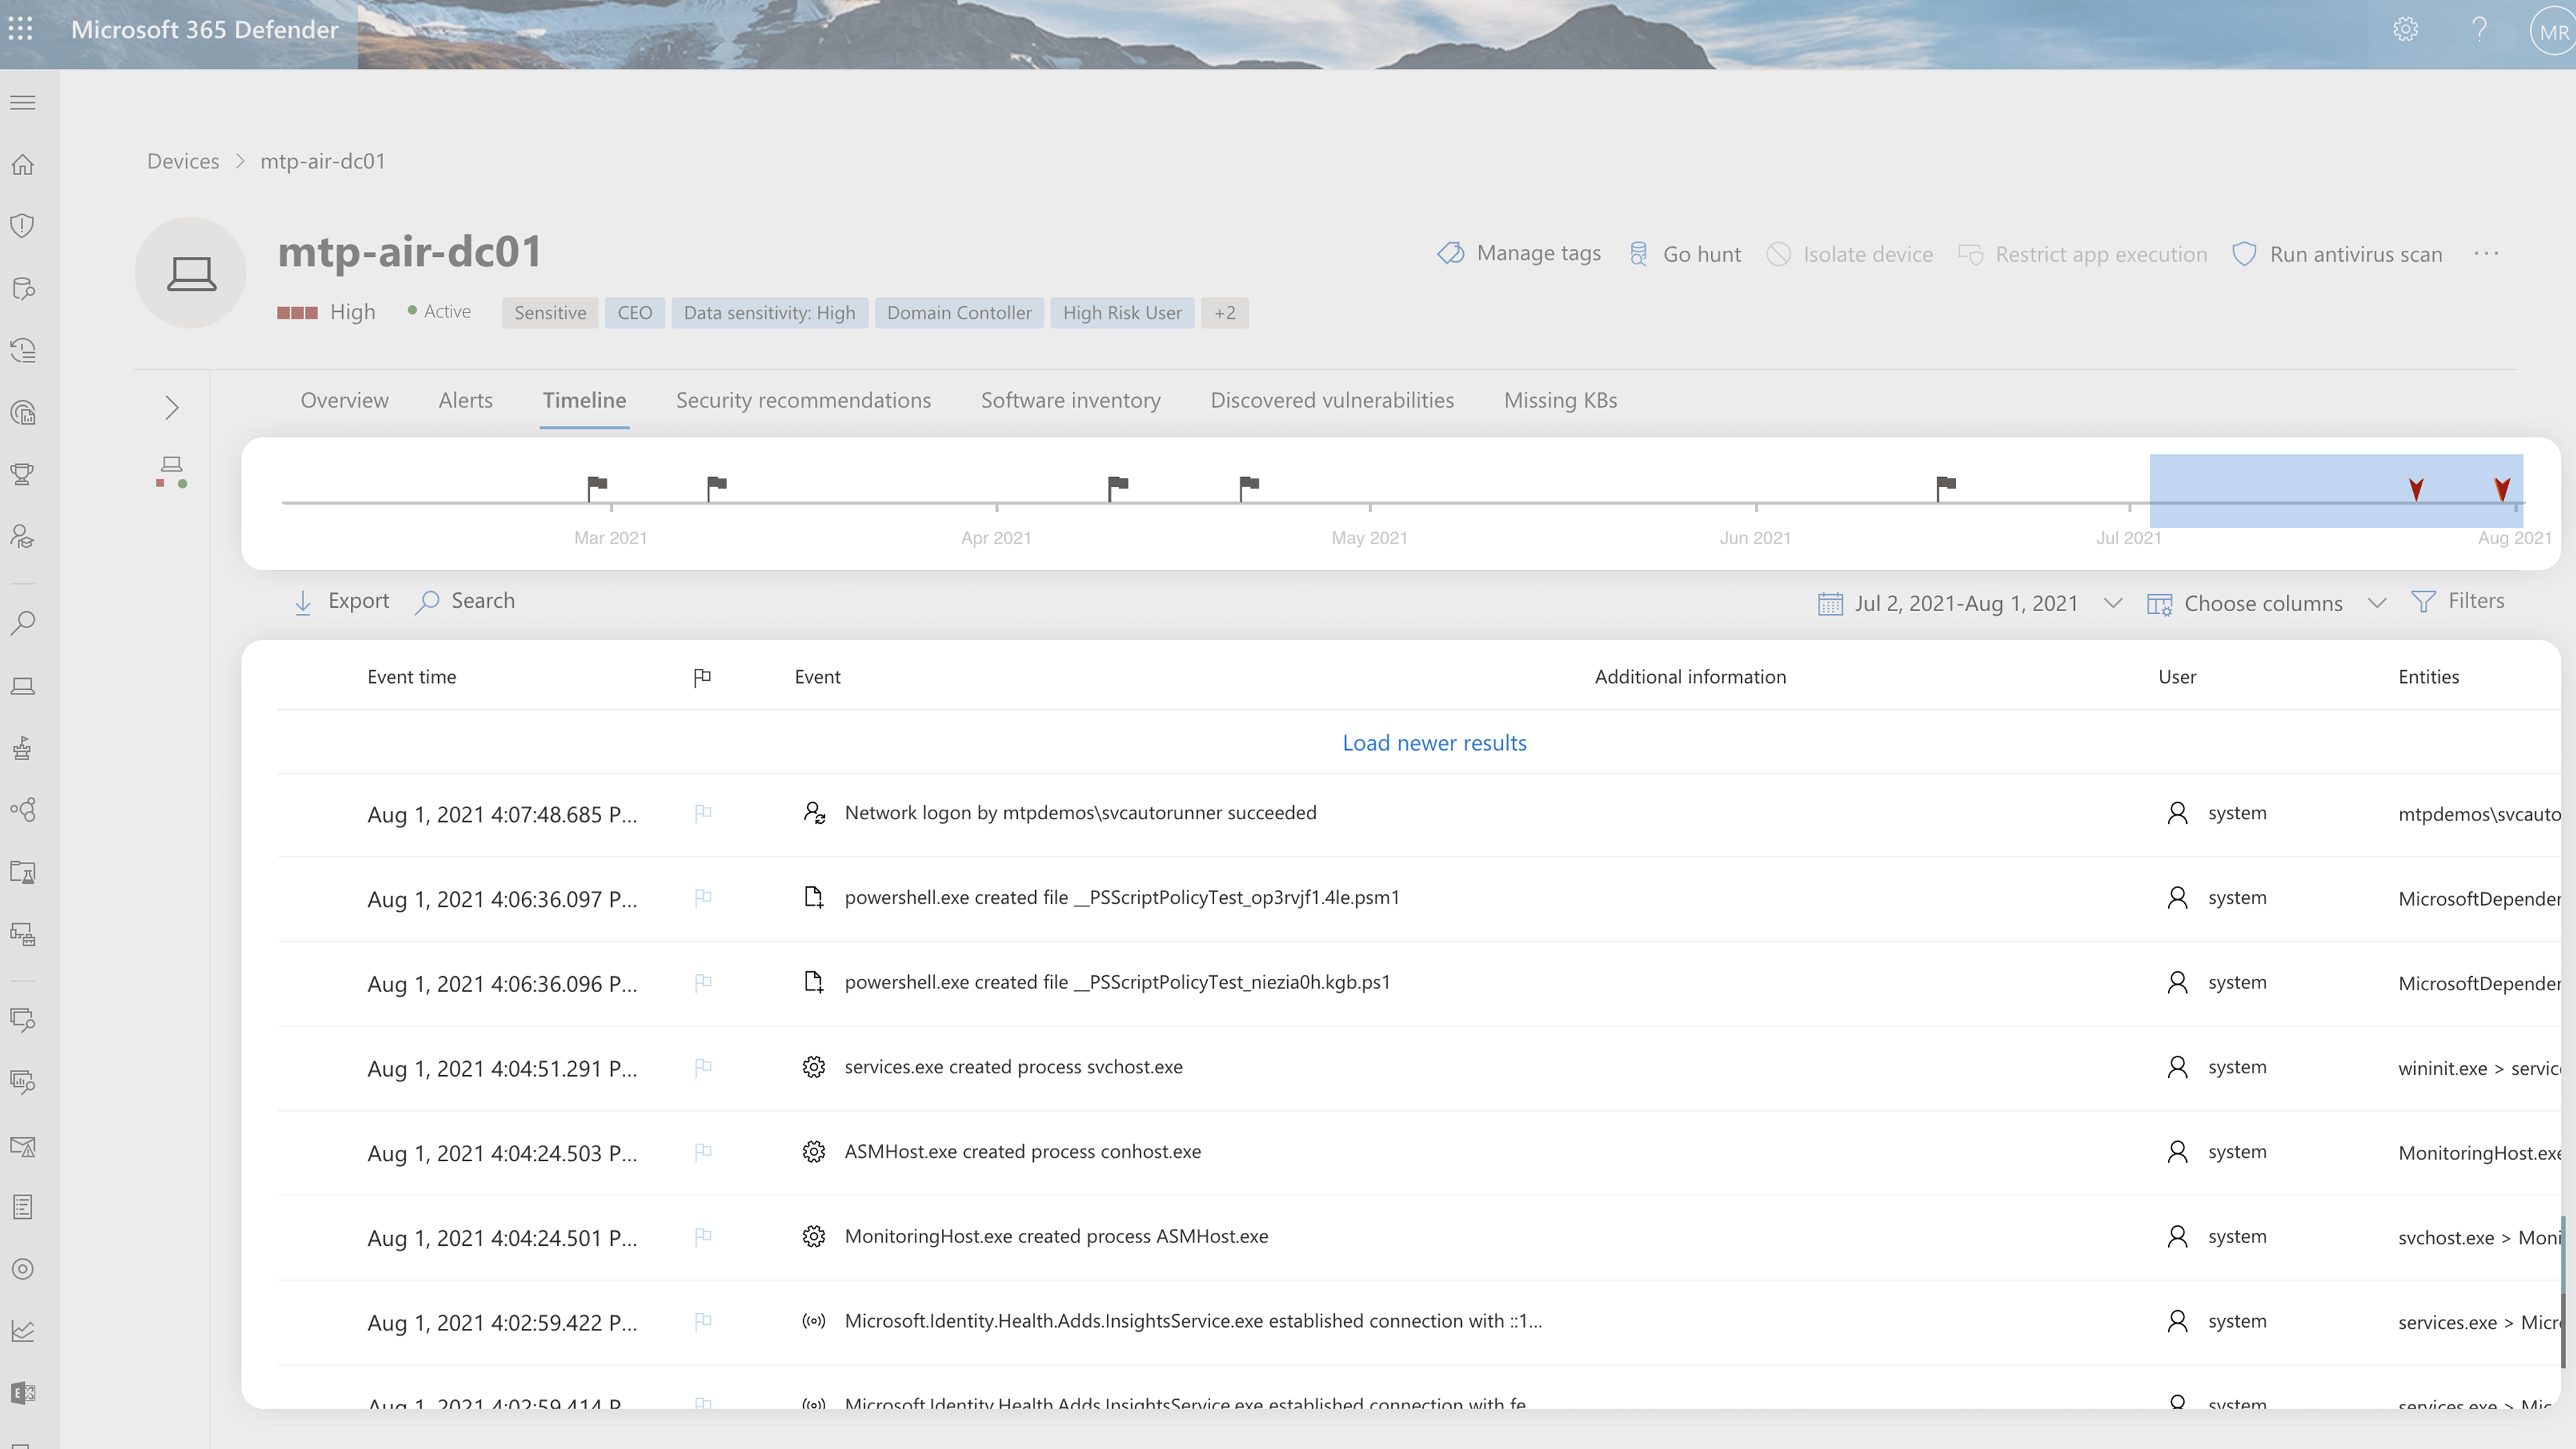Run antivirus scan on the device
This screenshot has height=1449, width=2576.
click(2337, 254)
